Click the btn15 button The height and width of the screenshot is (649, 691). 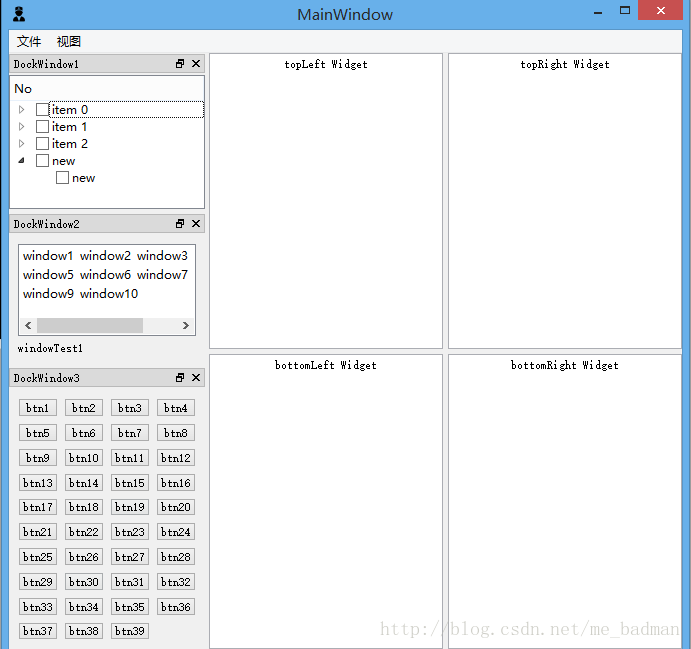click(130, 483)
